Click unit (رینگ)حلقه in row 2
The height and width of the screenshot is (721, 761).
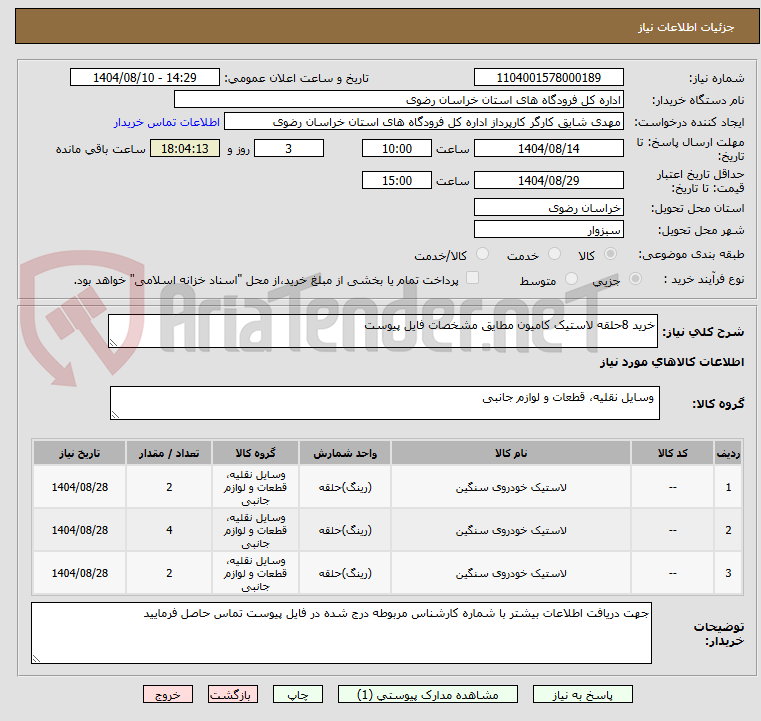345,531
